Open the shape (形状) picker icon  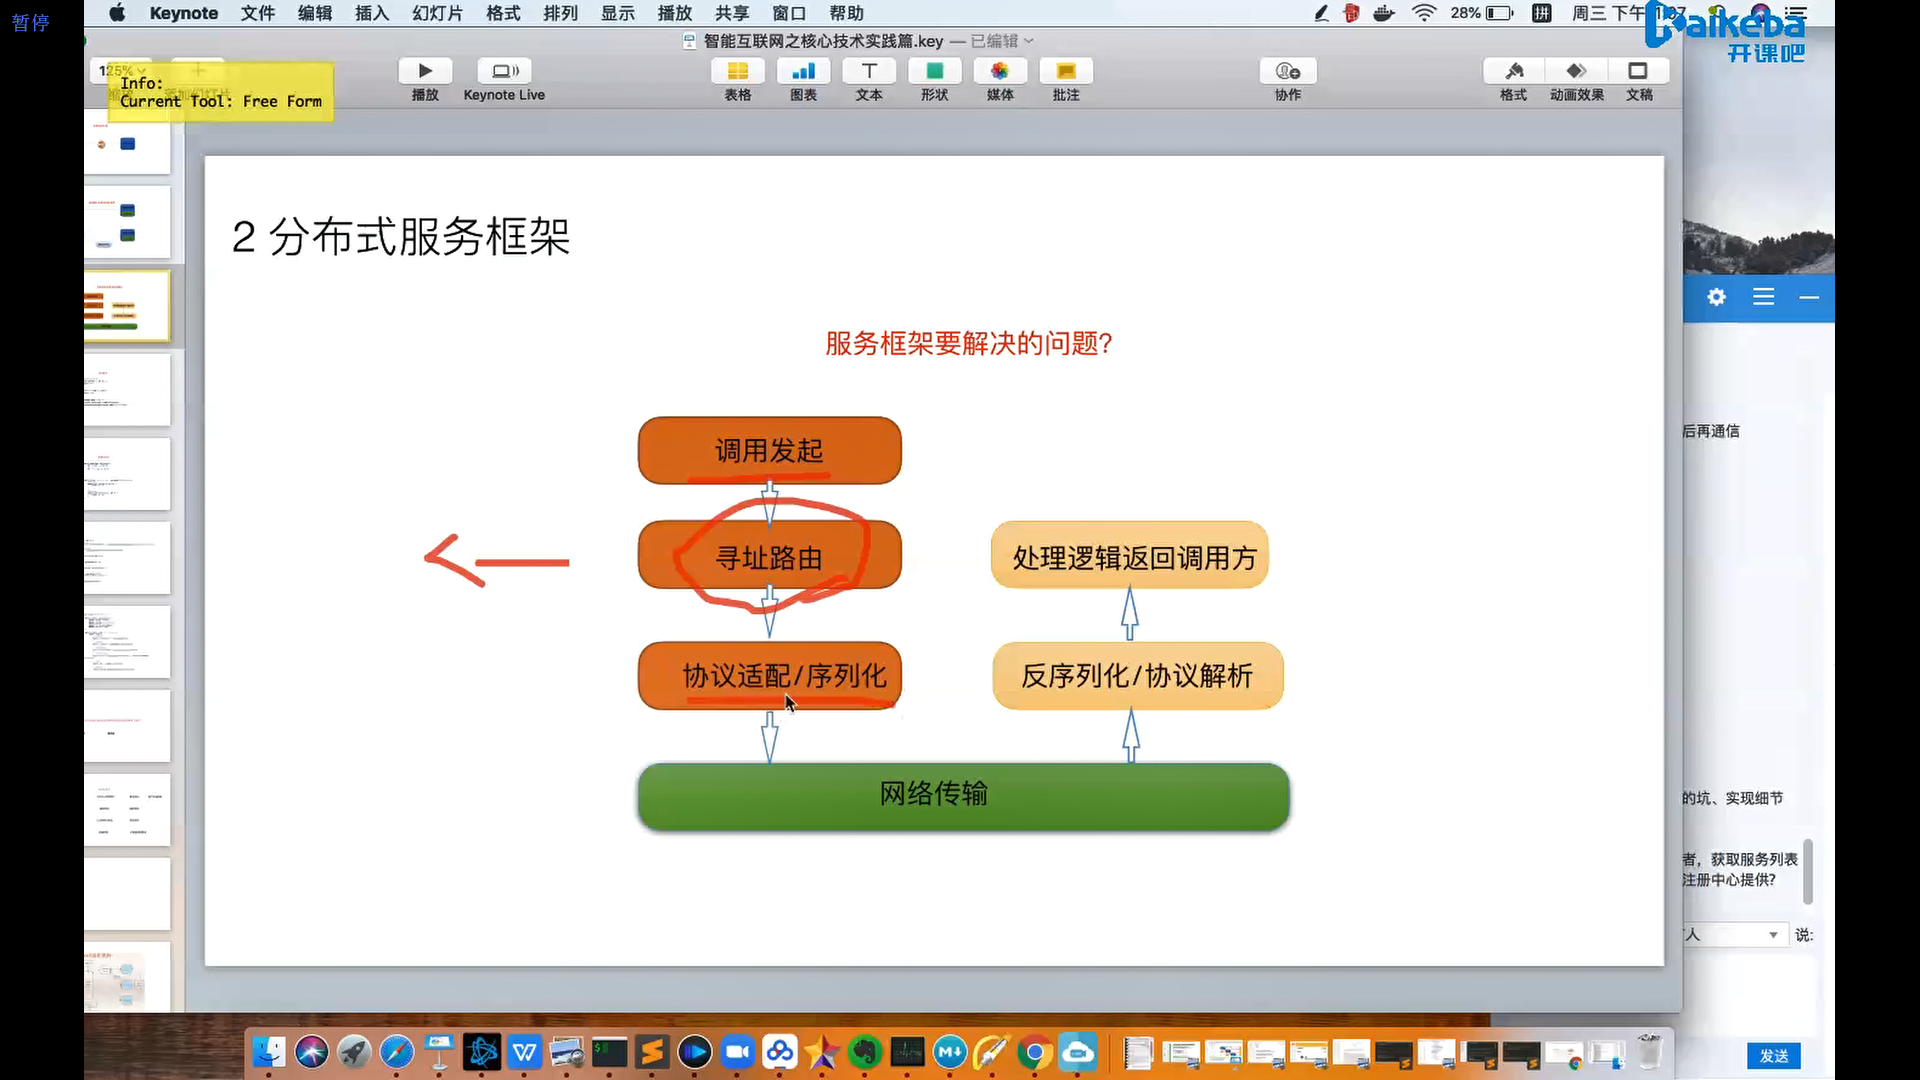click(934, 71)
